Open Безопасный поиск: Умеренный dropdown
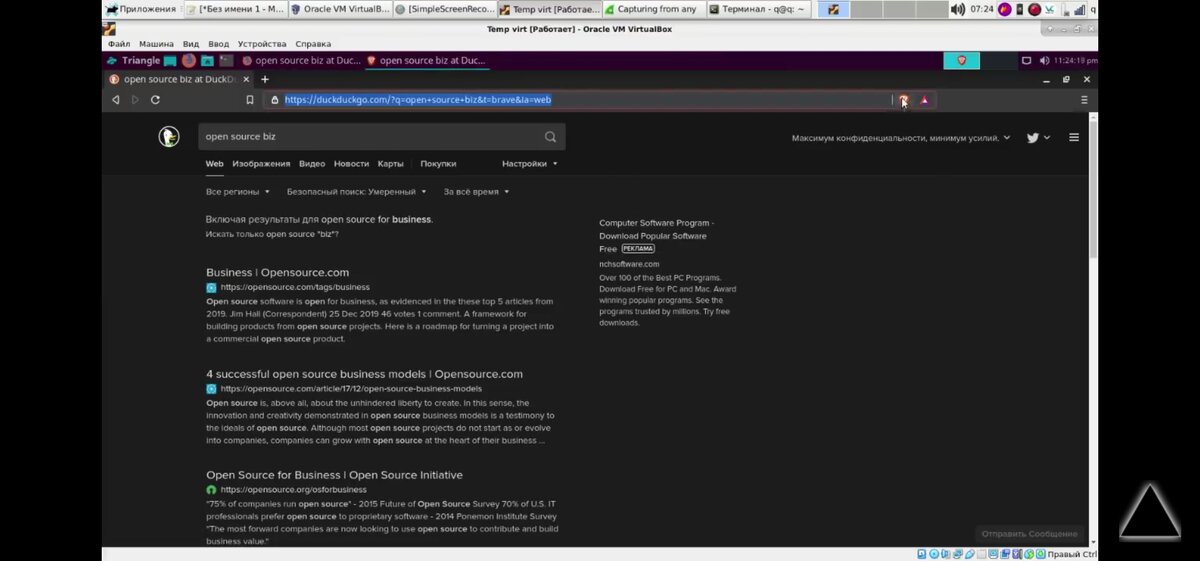This screenshot has width=1200, height=561. pyautogui.click(x=356, y=191)
